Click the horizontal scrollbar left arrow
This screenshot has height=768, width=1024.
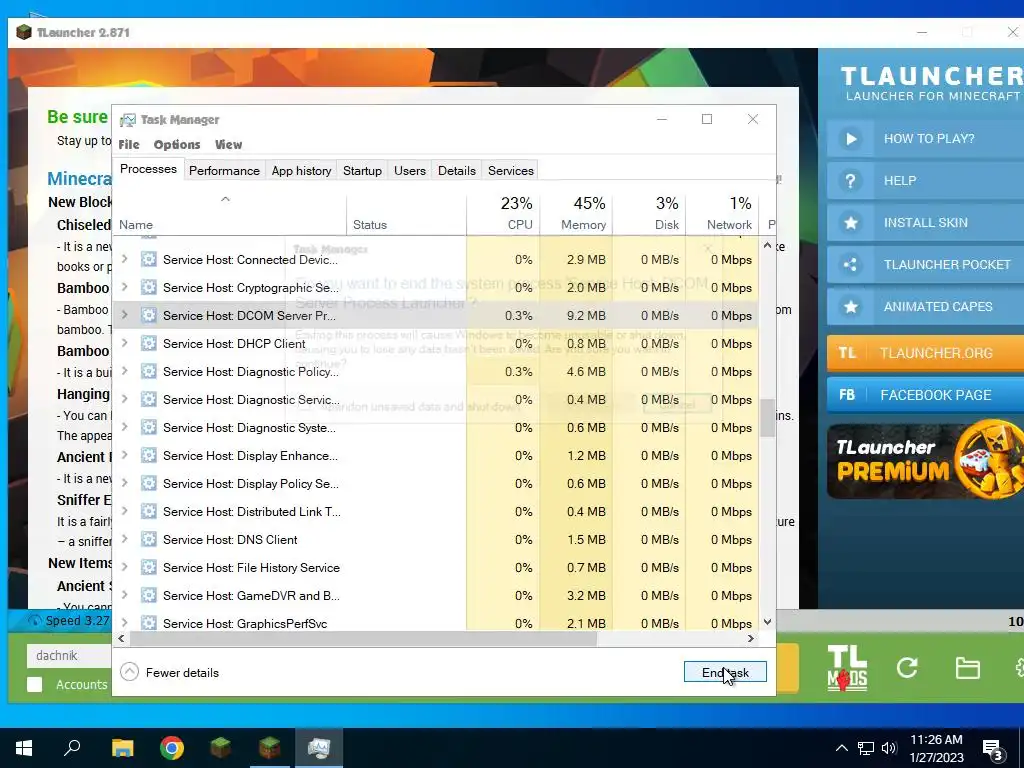point(121,639)
